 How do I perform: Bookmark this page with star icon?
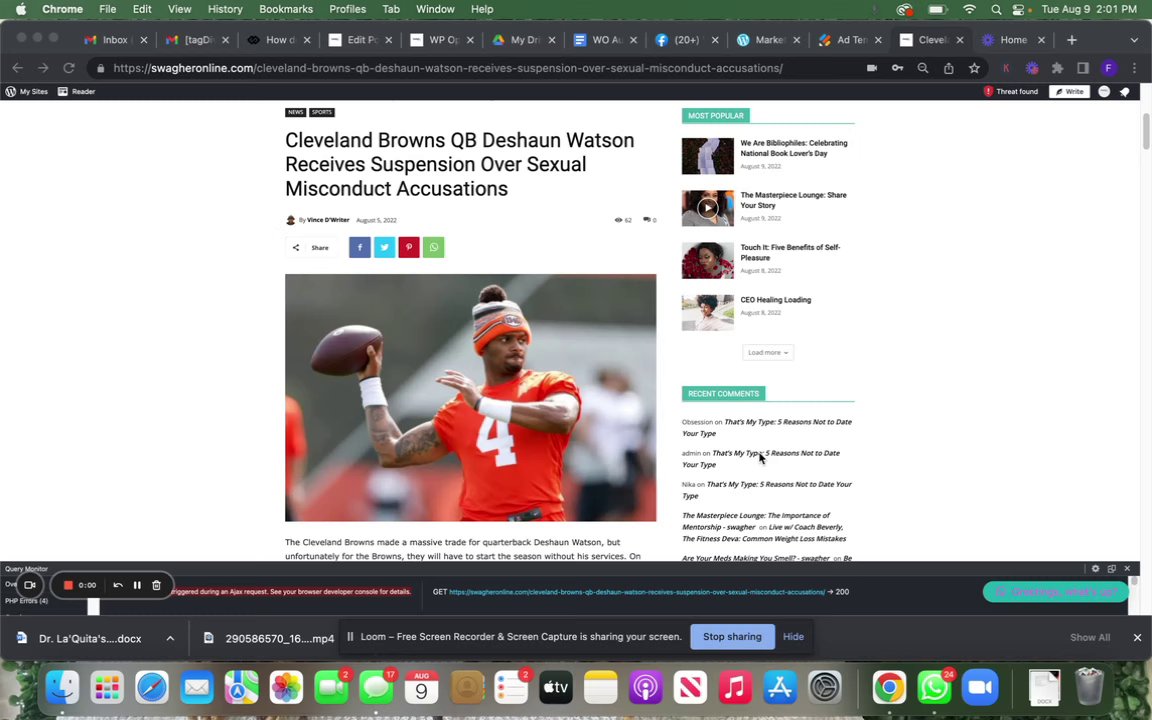tap(974, 68)
